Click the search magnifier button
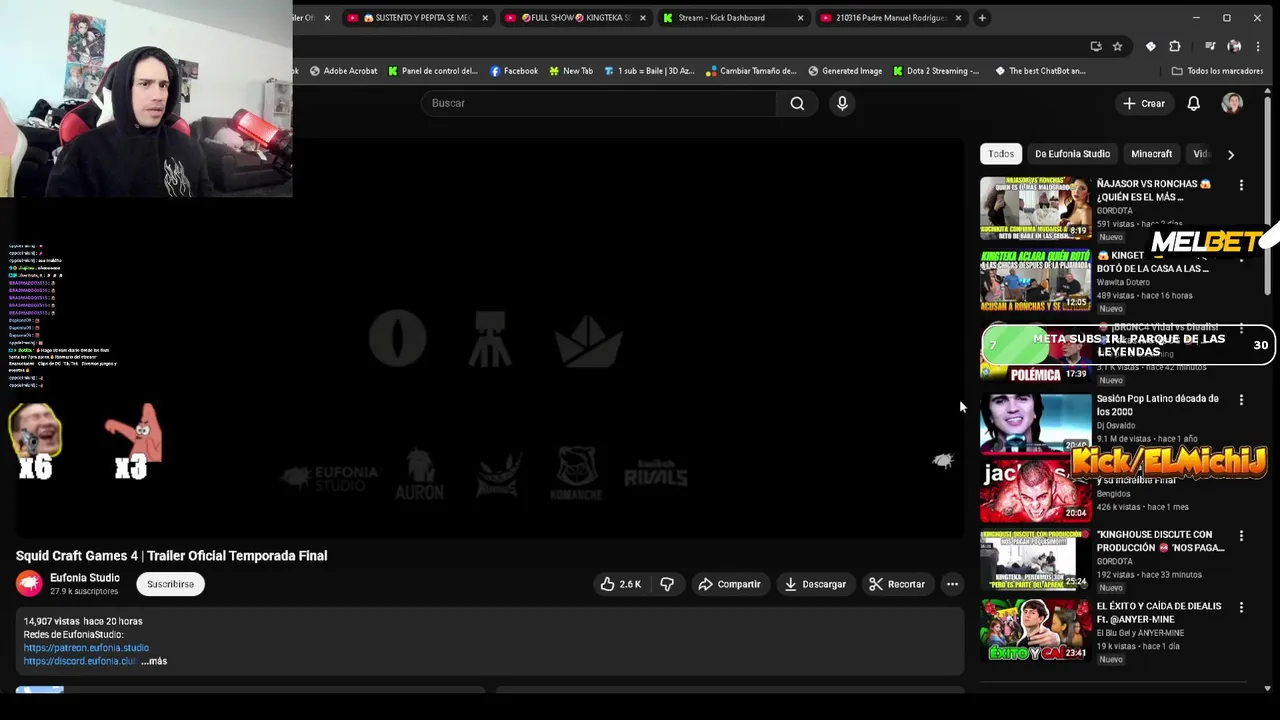Viewport: 1280px width, 720px height. point(797,103)
